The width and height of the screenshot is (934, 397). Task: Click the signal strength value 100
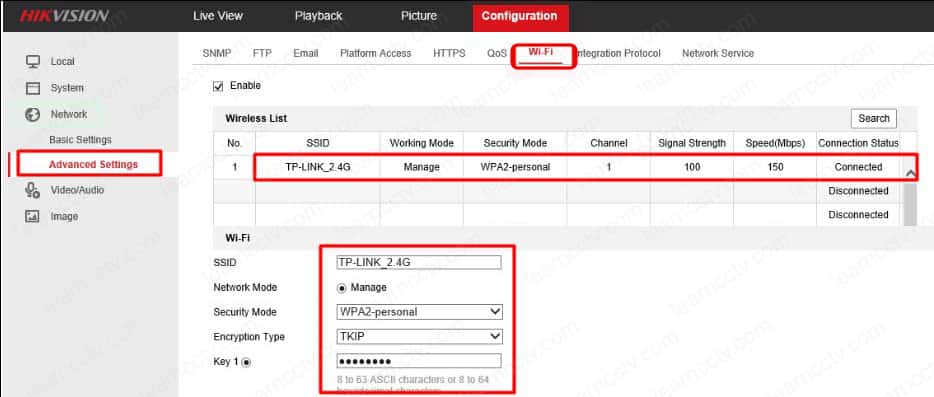[692, 168]
